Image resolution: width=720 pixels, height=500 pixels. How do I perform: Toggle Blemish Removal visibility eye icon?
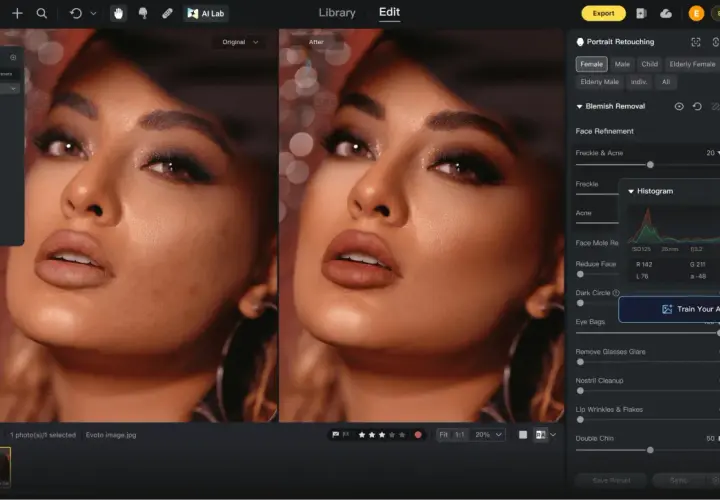click(679, 107)
